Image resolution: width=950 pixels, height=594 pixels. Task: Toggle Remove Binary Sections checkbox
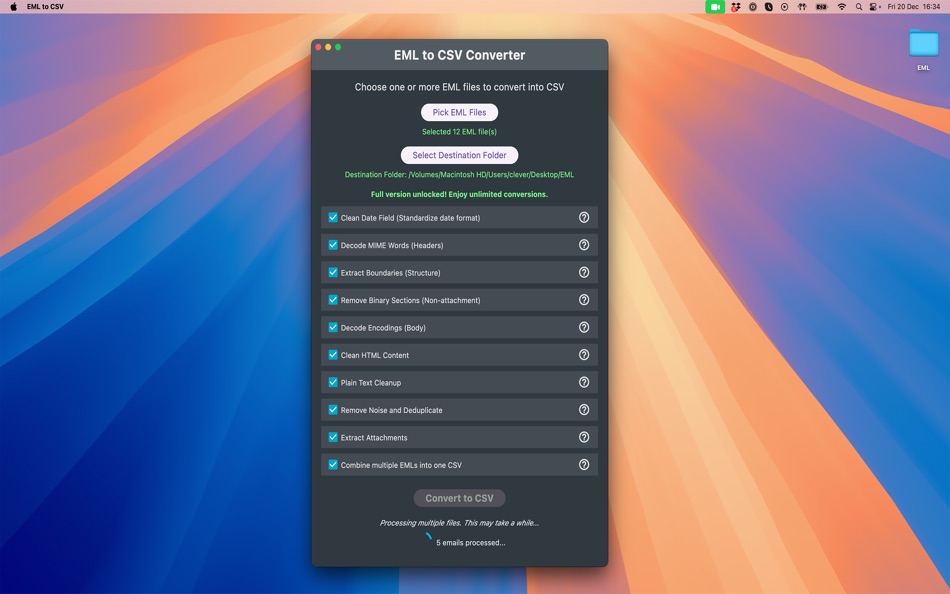(333, 299)
